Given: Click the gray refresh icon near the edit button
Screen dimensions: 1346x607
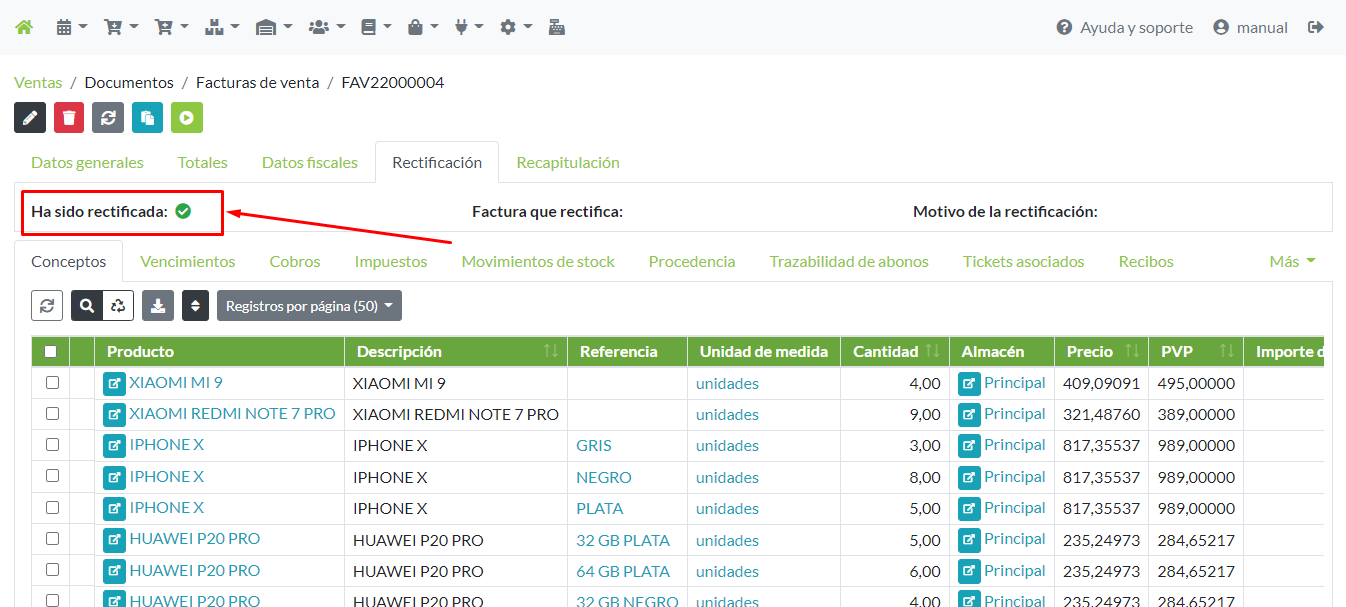Looking at the screenshot, I should pos(107,117).
